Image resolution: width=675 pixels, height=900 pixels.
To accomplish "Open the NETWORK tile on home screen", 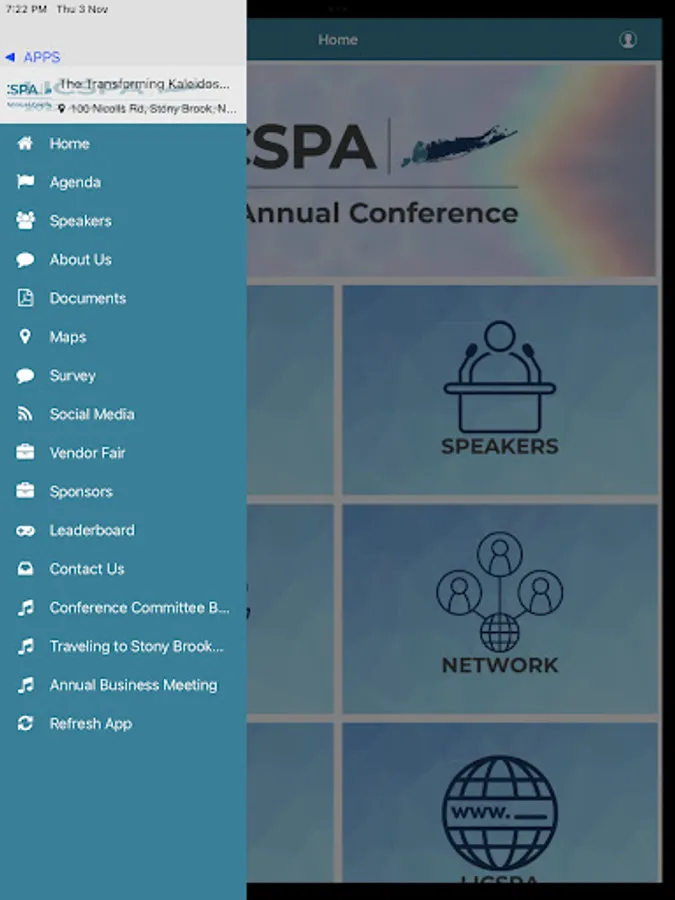I will [x=500, y=608].
